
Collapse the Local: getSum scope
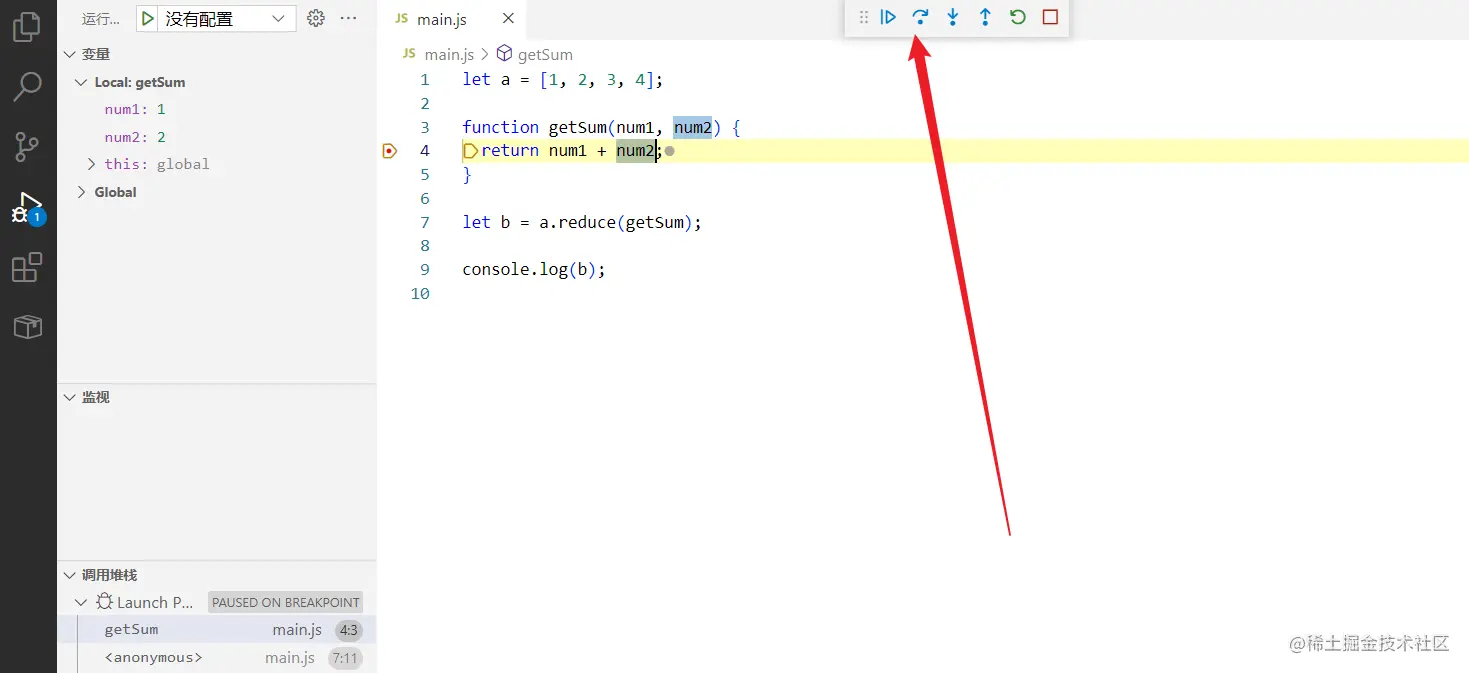pos(82,82)
